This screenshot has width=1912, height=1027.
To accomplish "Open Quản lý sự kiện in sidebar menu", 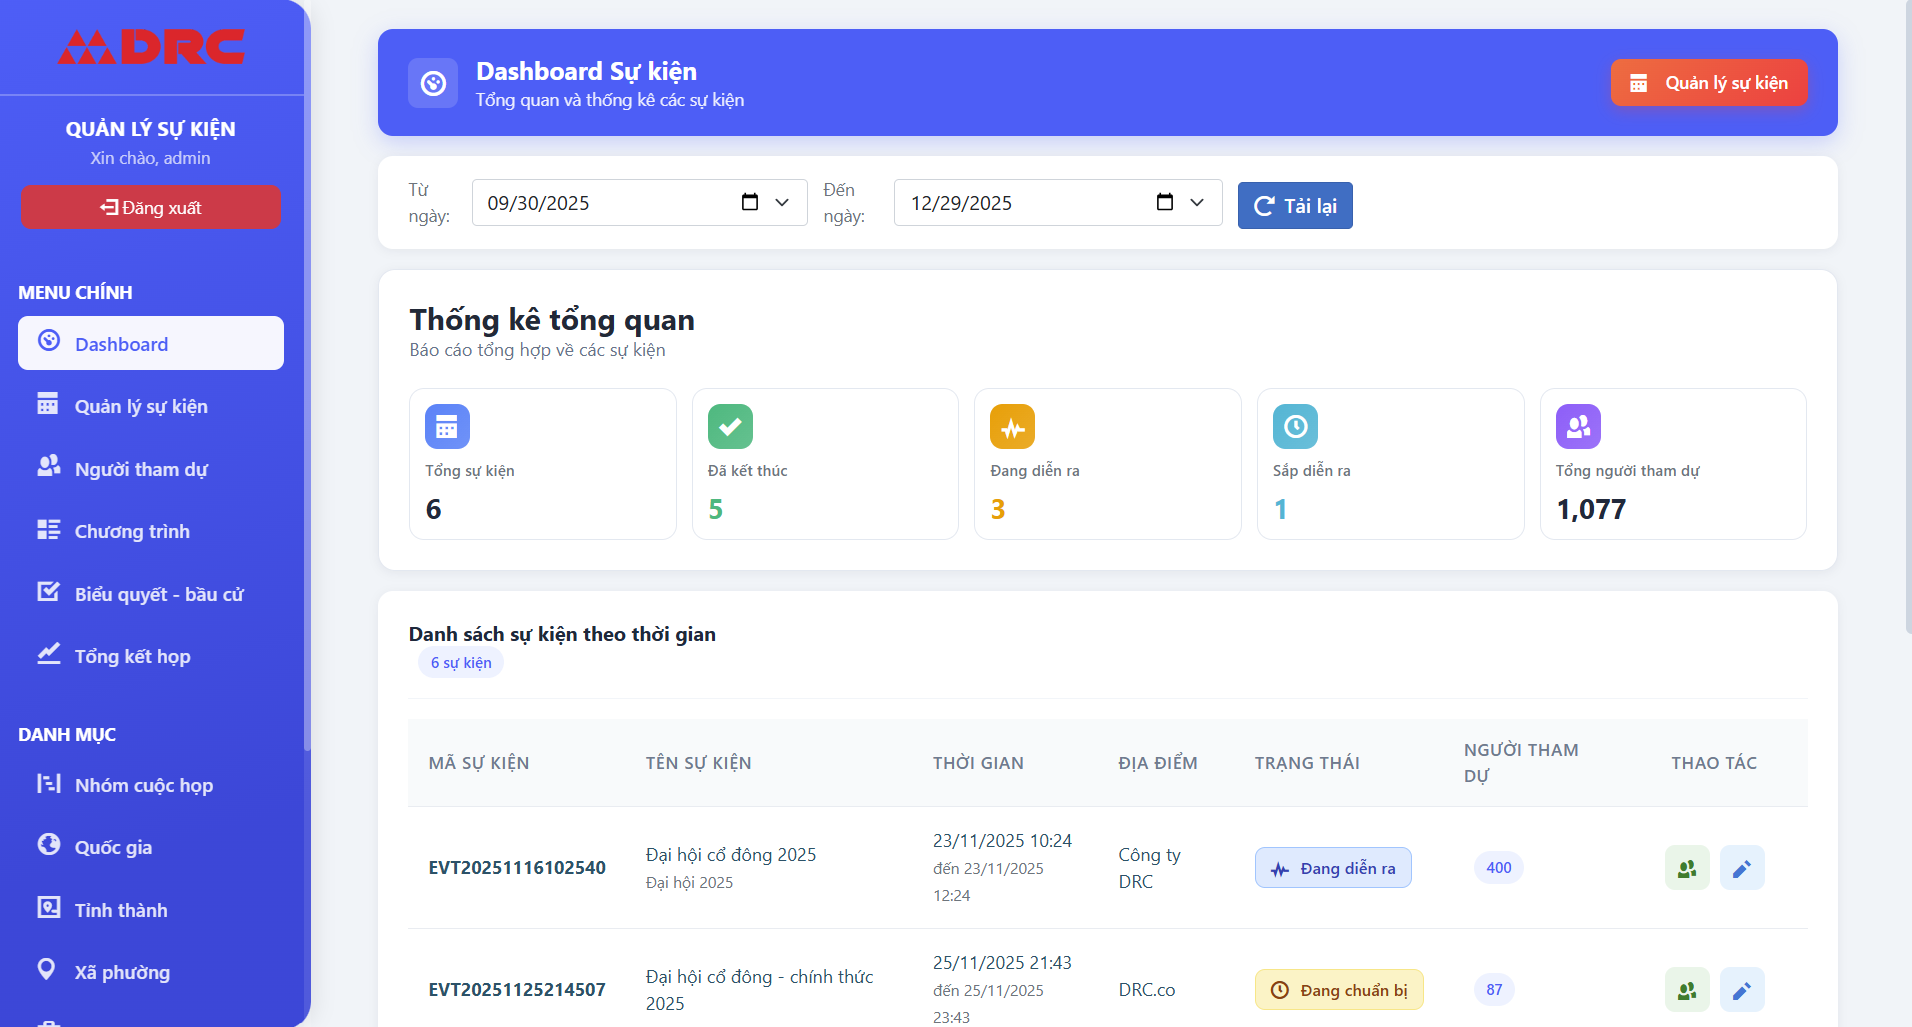I will [x=141, y=406].
